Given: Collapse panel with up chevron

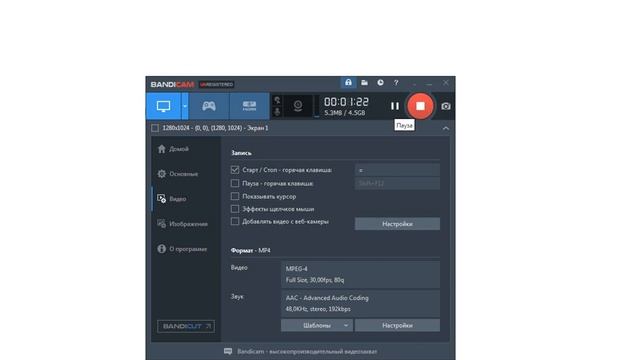Looking at the screenshot, I should tap(446, 128).
